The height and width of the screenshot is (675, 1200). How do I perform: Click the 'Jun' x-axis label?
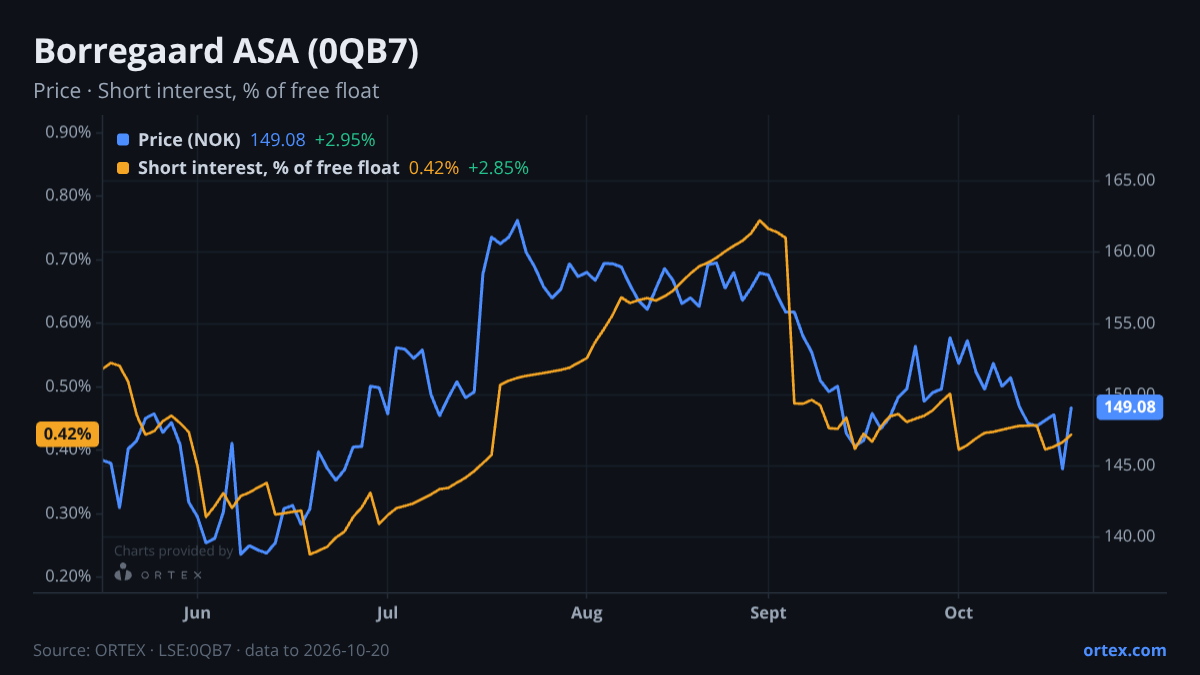pos(197,612)
